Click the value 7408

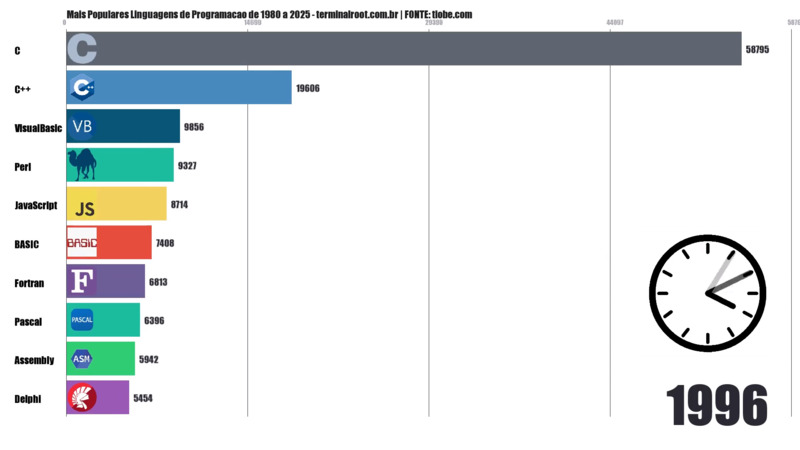pos(165,243)
